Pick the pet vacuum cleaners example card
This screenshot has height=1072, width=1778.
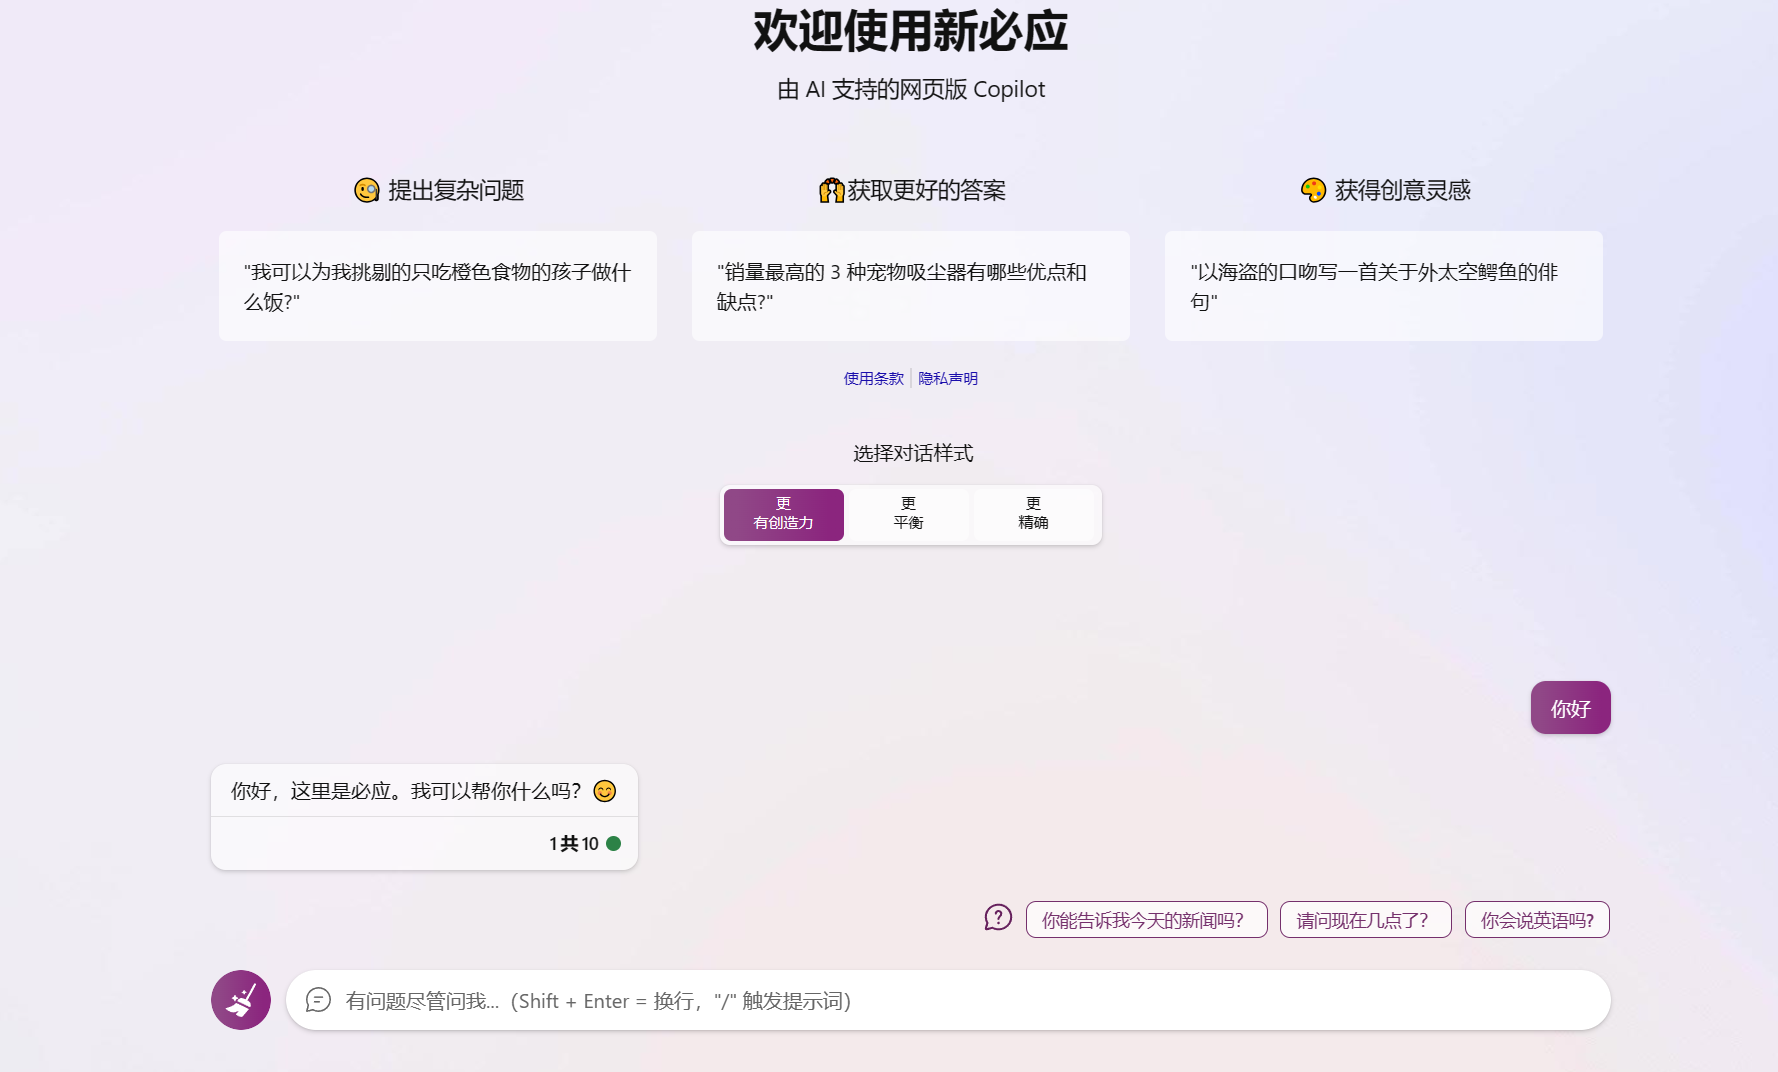point(910,286)
